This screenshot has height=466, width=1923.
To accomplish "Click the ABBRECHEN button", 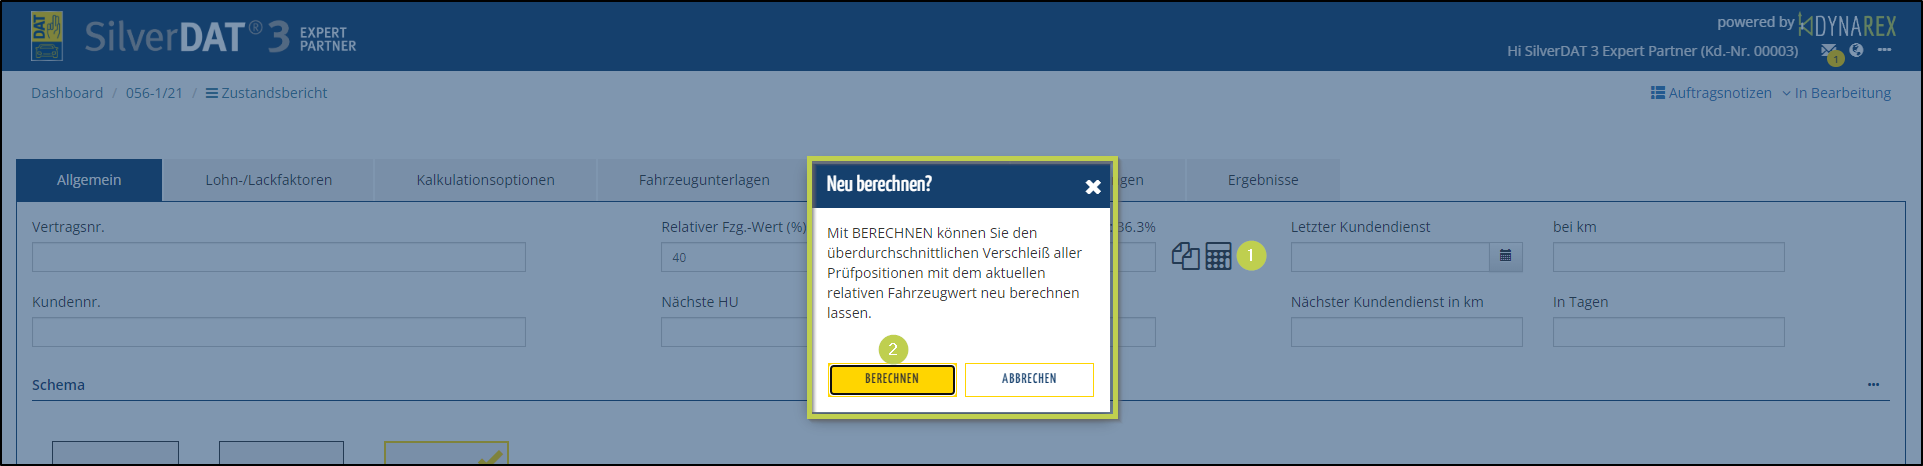I will pos(1028,379).
